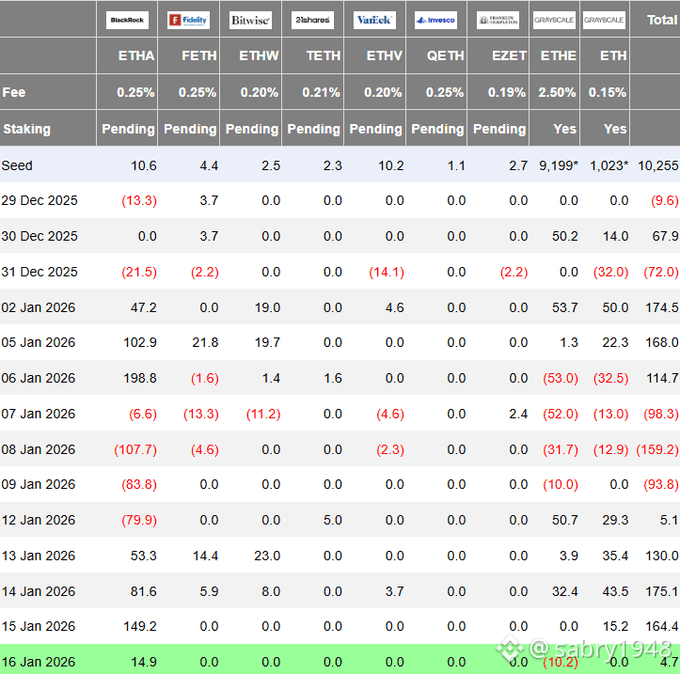Click the Franklin Templeton logo

tap(498, 19)
